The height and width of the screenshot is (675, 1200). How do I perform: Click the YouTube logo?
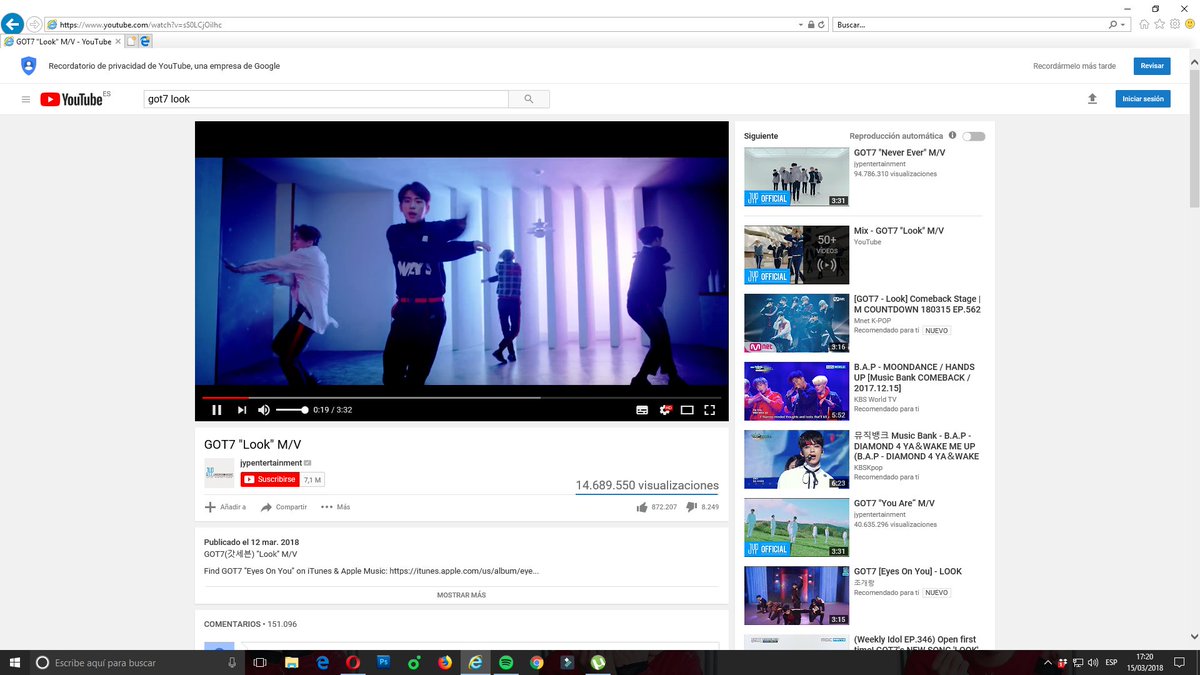[x=75, y=99]
